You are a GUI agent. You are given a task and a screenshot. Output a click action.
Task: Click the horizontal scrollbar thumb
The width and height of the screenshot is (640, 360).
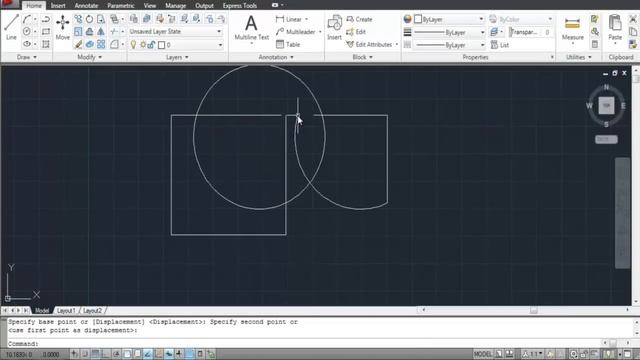coord(533,310)
